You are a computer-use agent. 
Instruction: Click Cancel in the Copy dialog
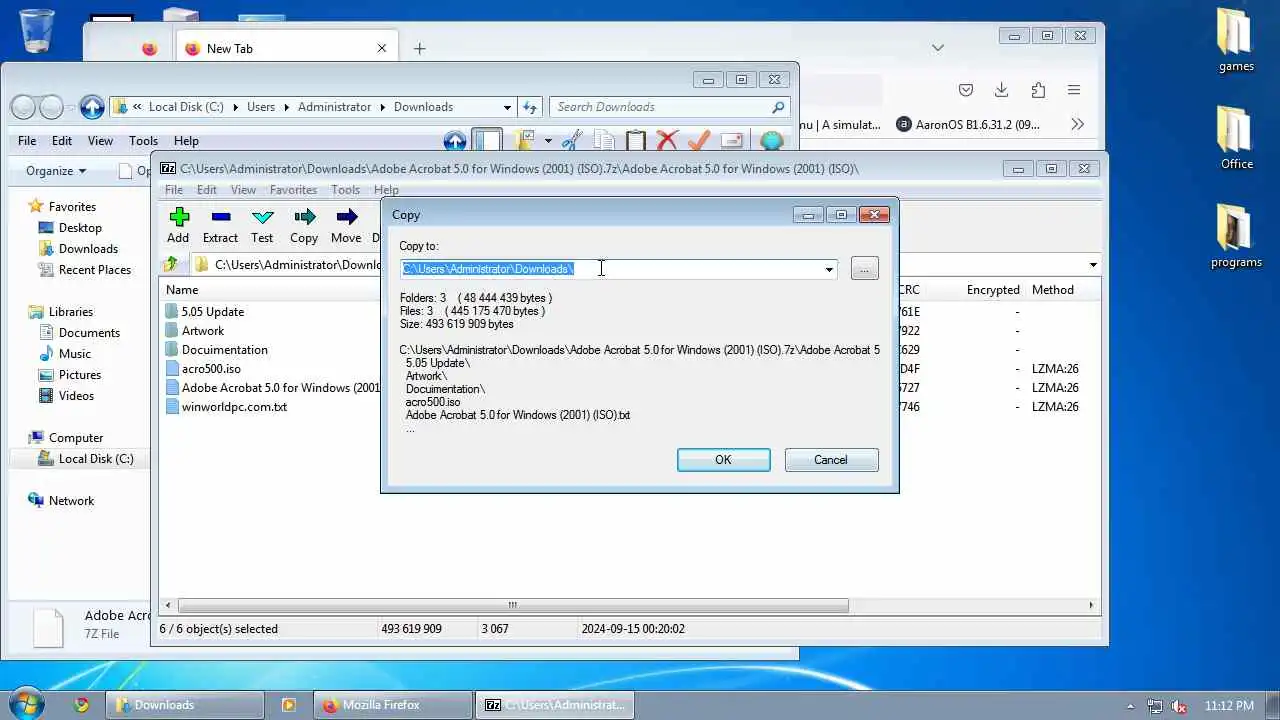pyautogui.click(x=830, y=460)
